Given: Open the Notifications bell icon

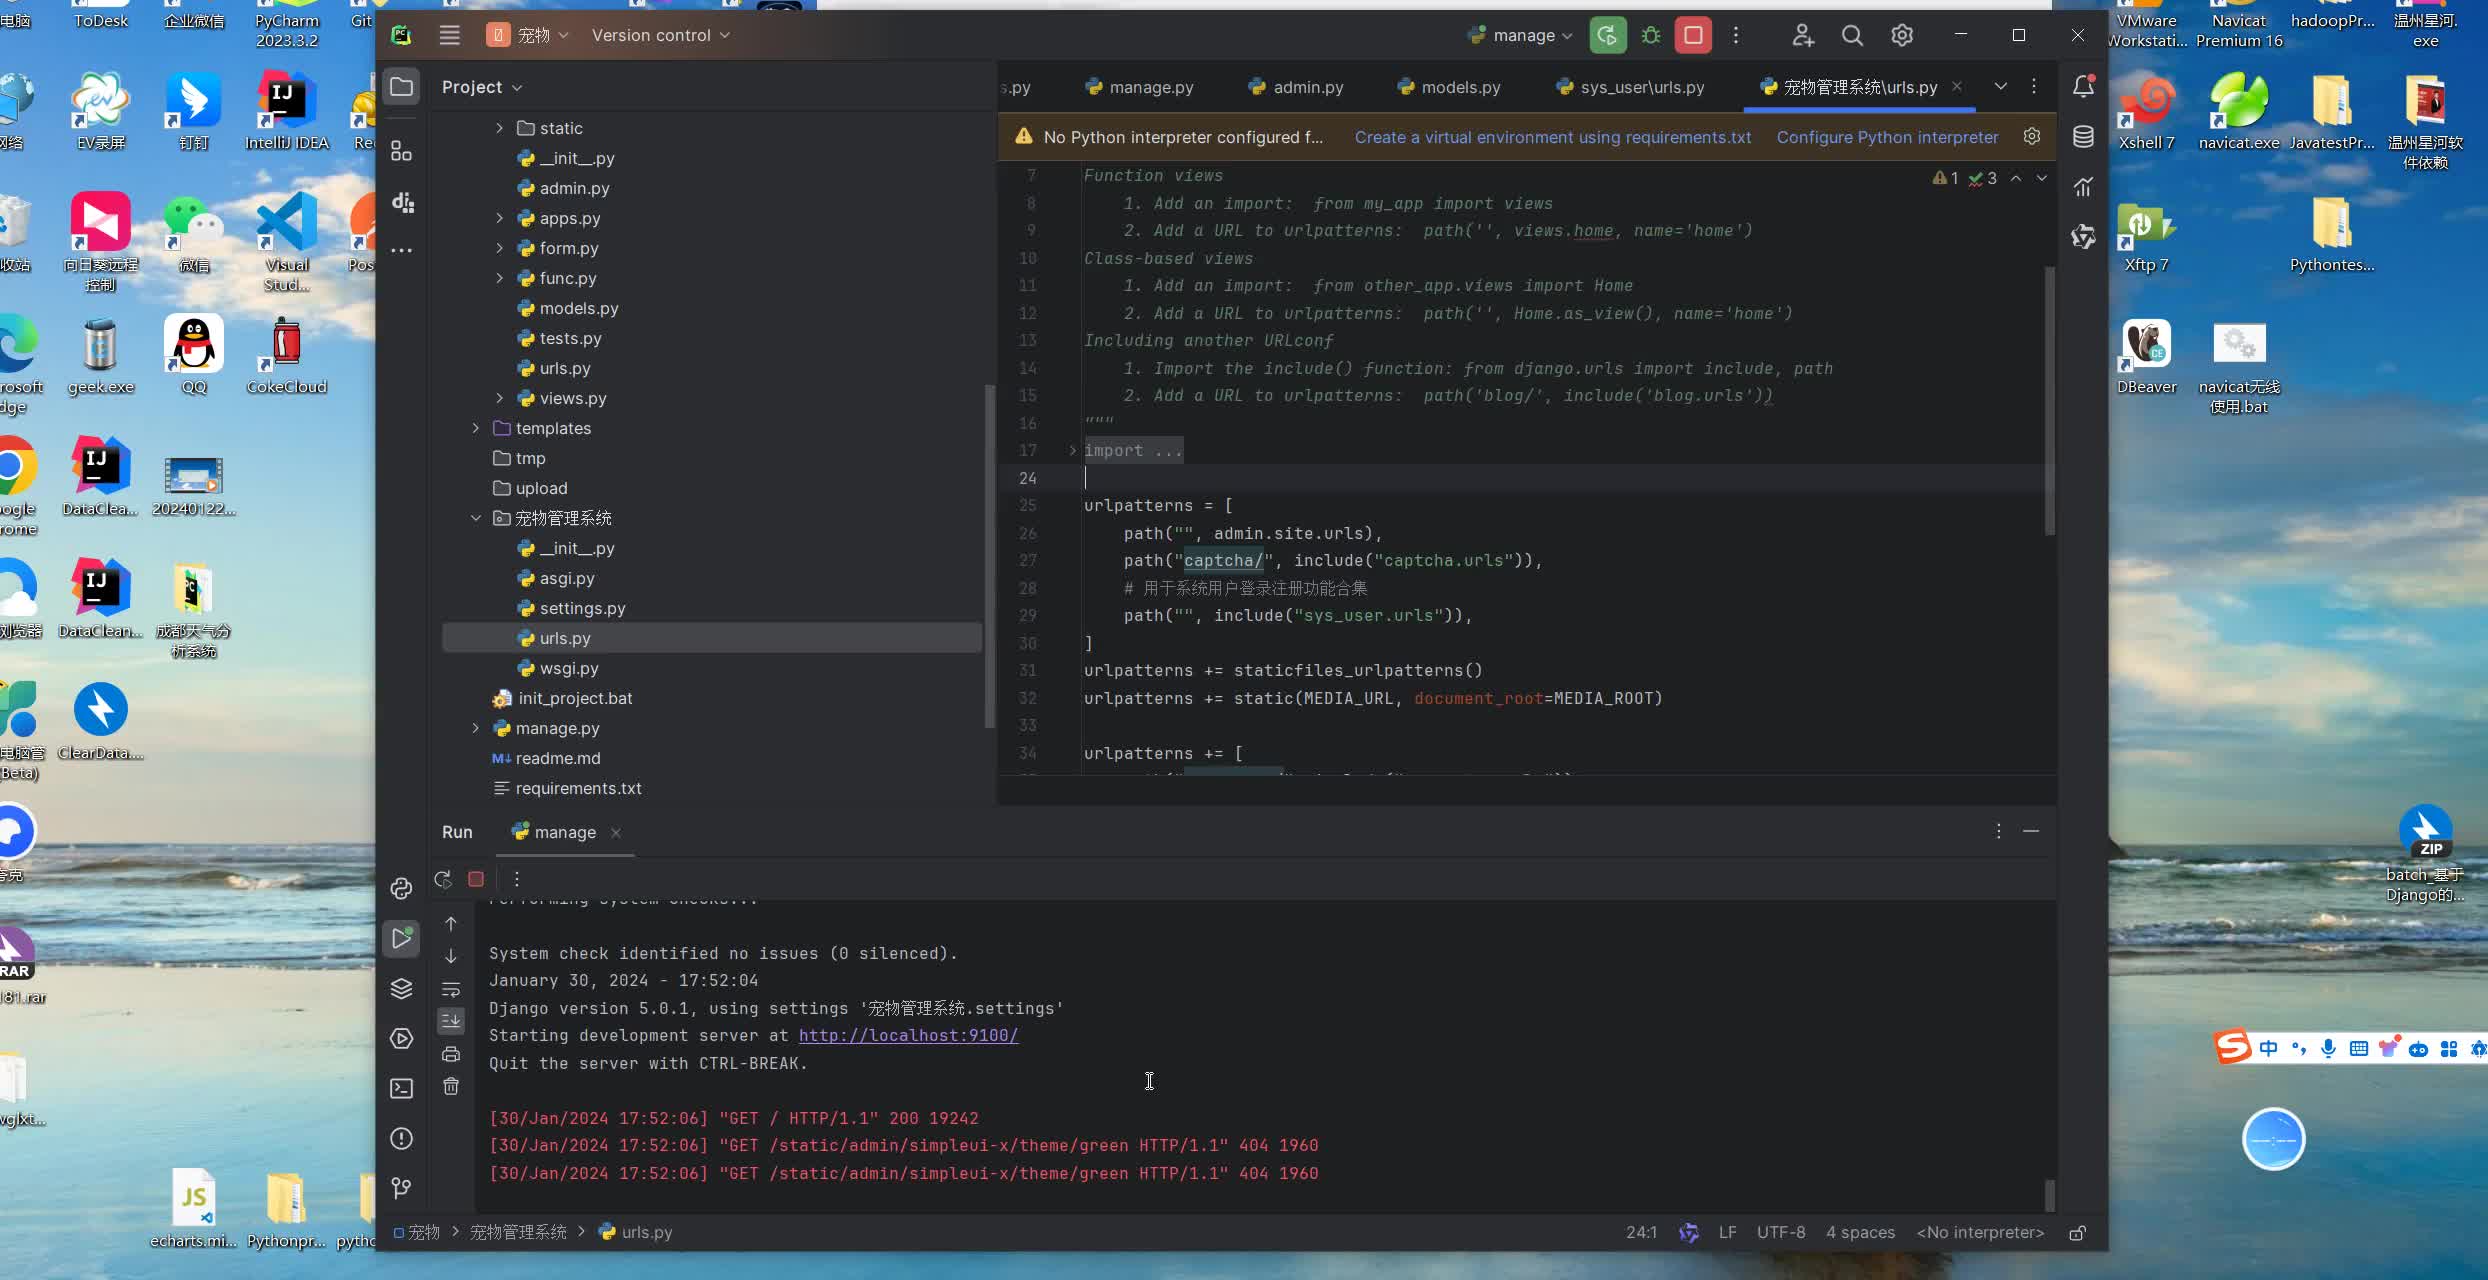Looking at the screenshot, I should pyautogui.click(x=2083, y=87).
